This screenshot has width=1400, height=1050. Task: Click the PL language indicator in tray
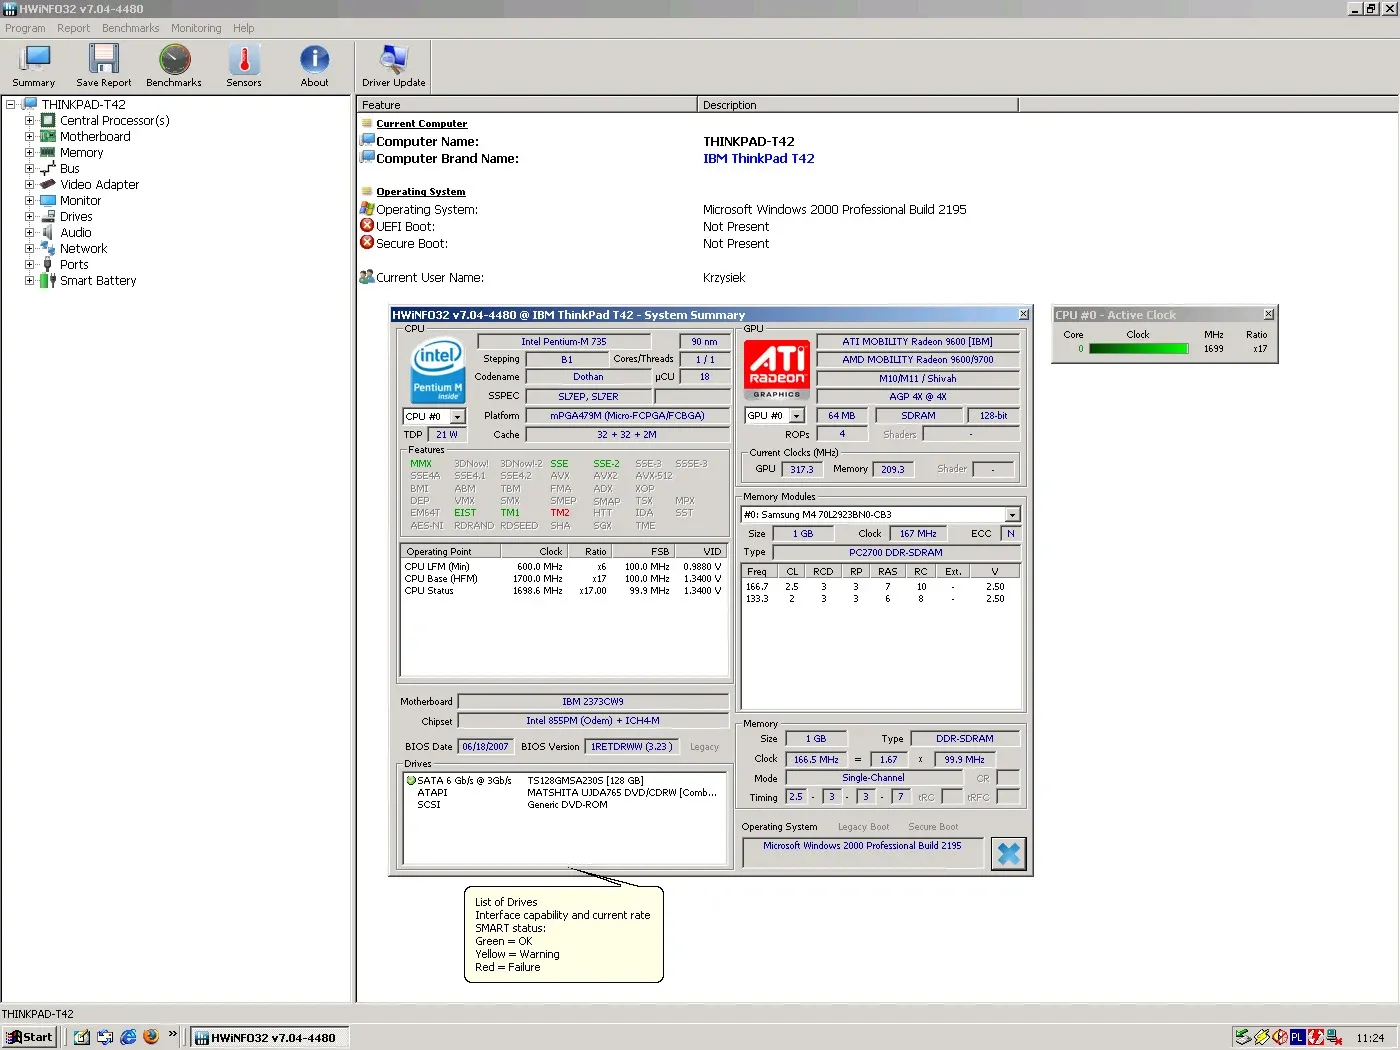pyautogui.click(x=1298, y=1037)
